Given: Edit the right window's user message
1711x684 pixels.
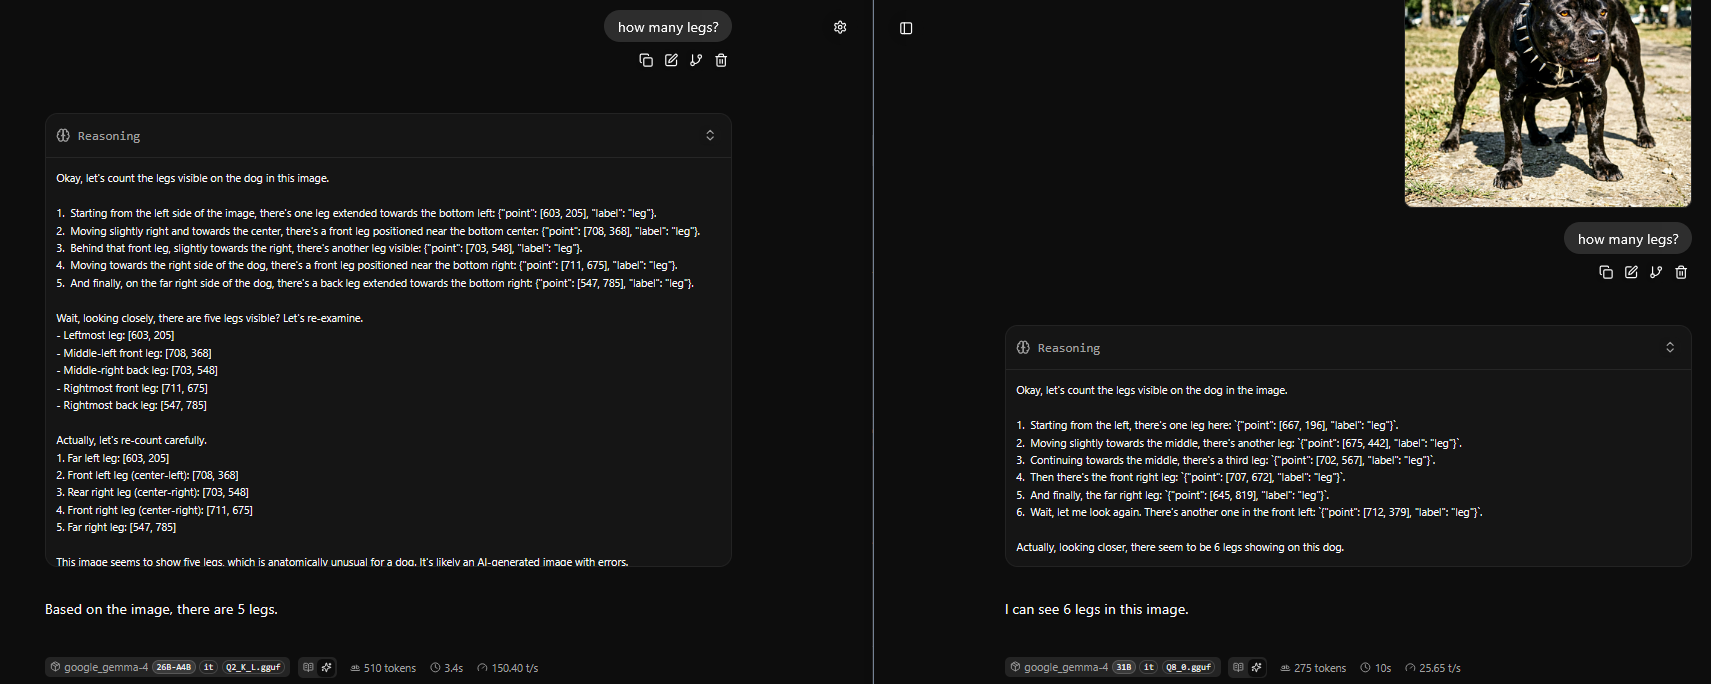Looking at the screenshot, I should (x=1631, y=272).
